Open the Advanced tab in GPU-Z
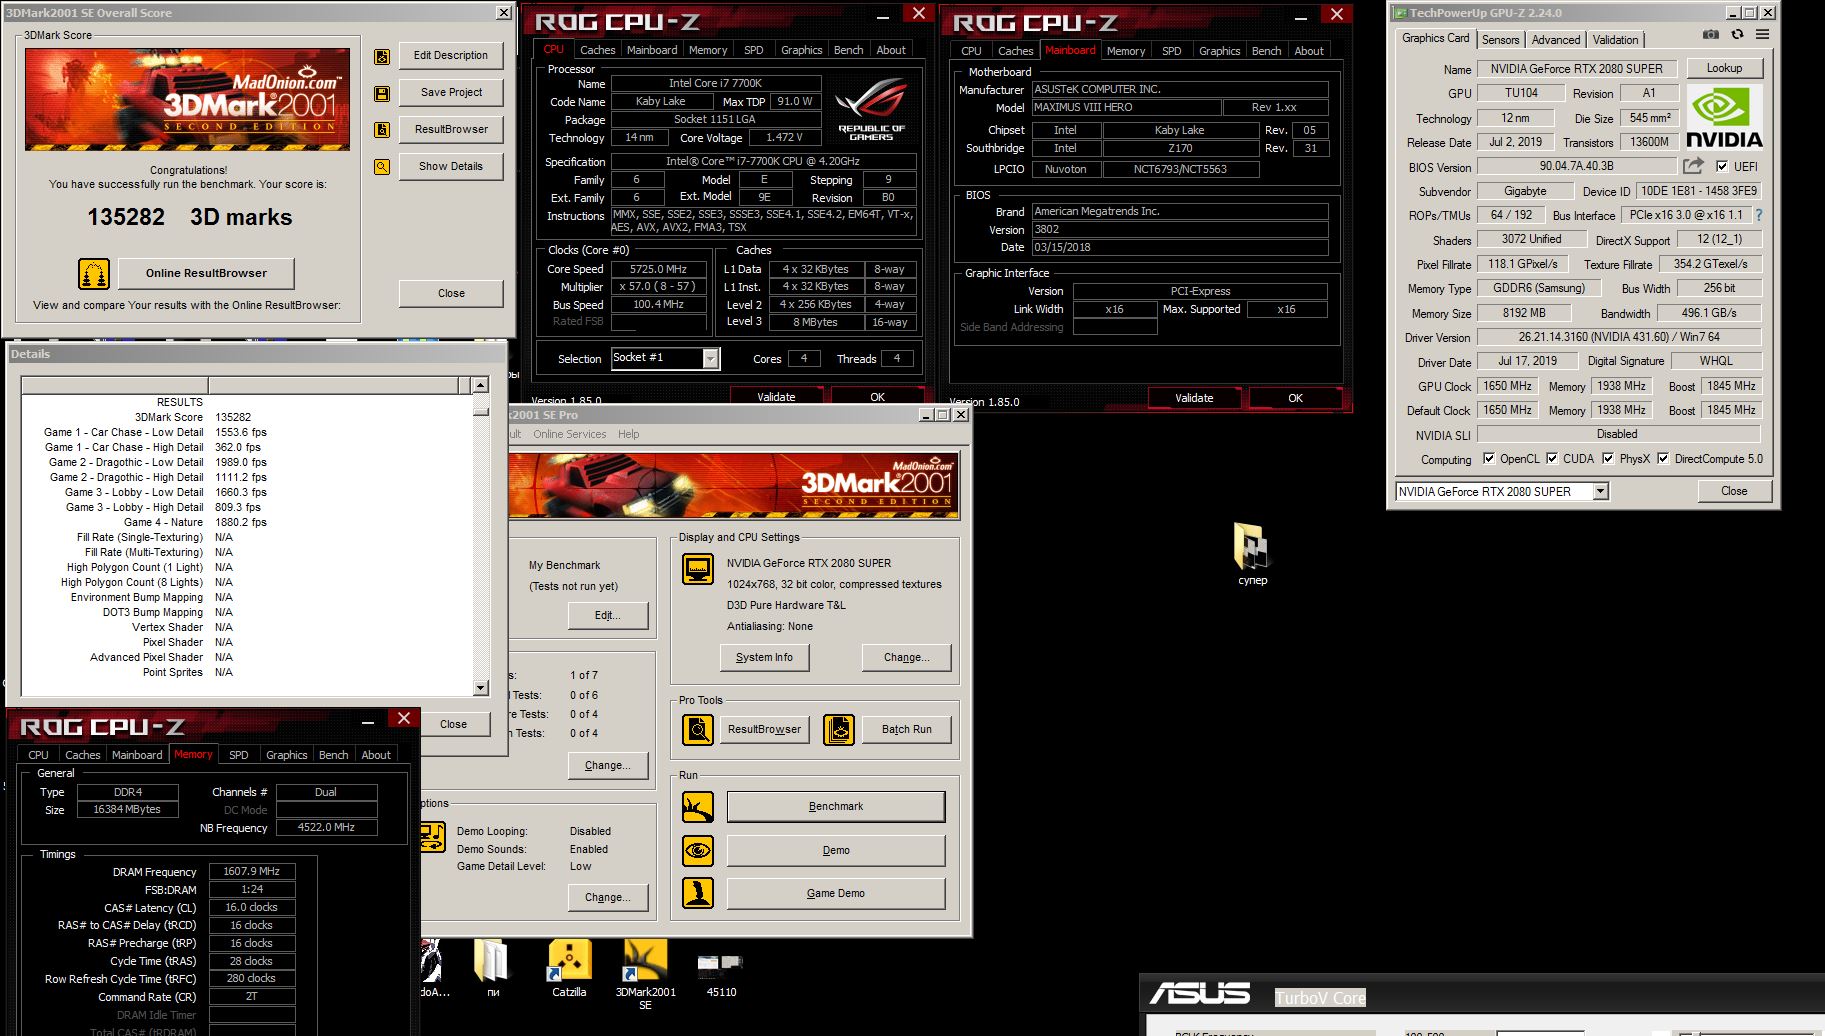 (1556, 40)
